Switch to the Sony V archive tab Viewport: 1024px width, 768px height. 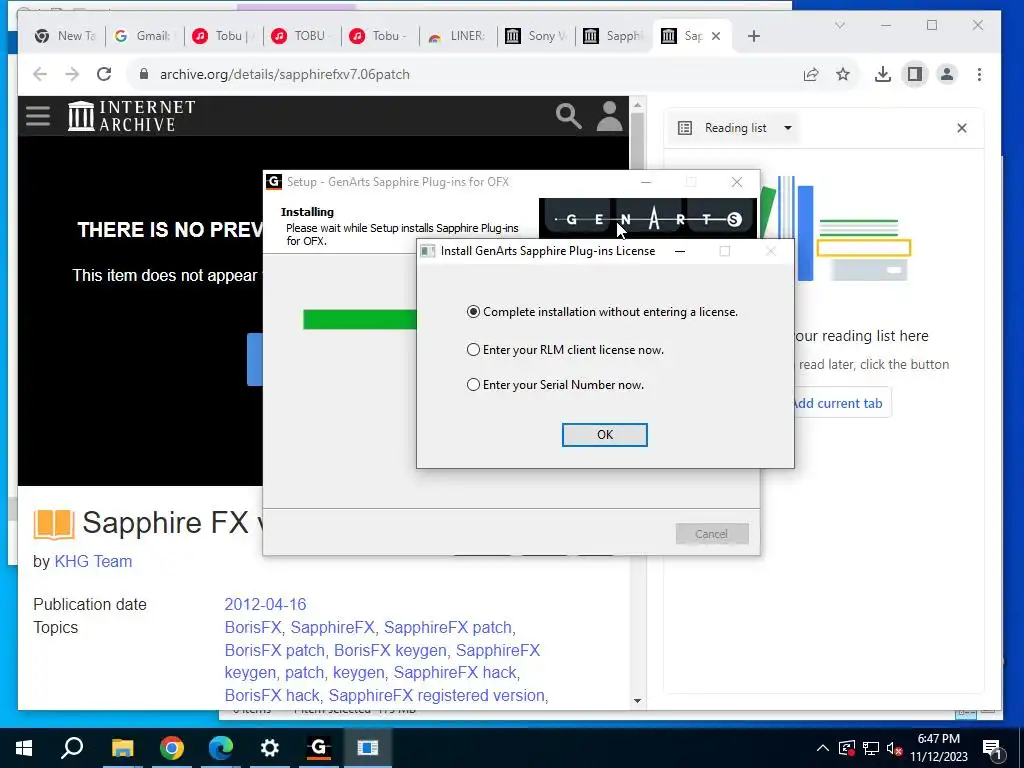tap(536, 36)
